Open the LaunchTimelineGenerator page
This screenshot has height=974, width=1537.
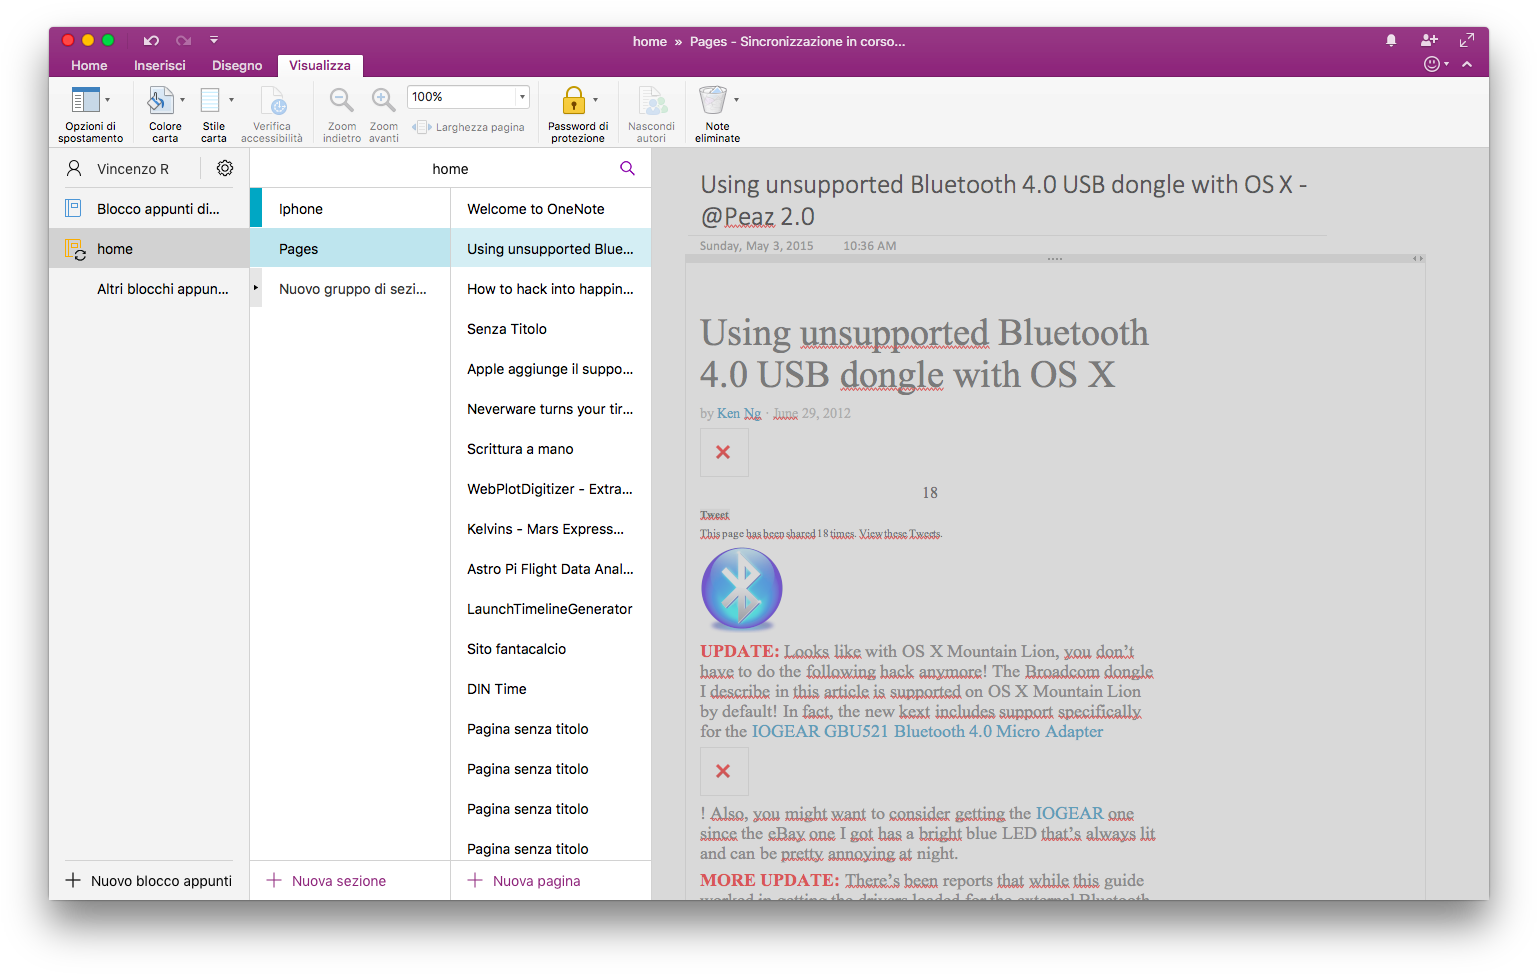(551, 609)
